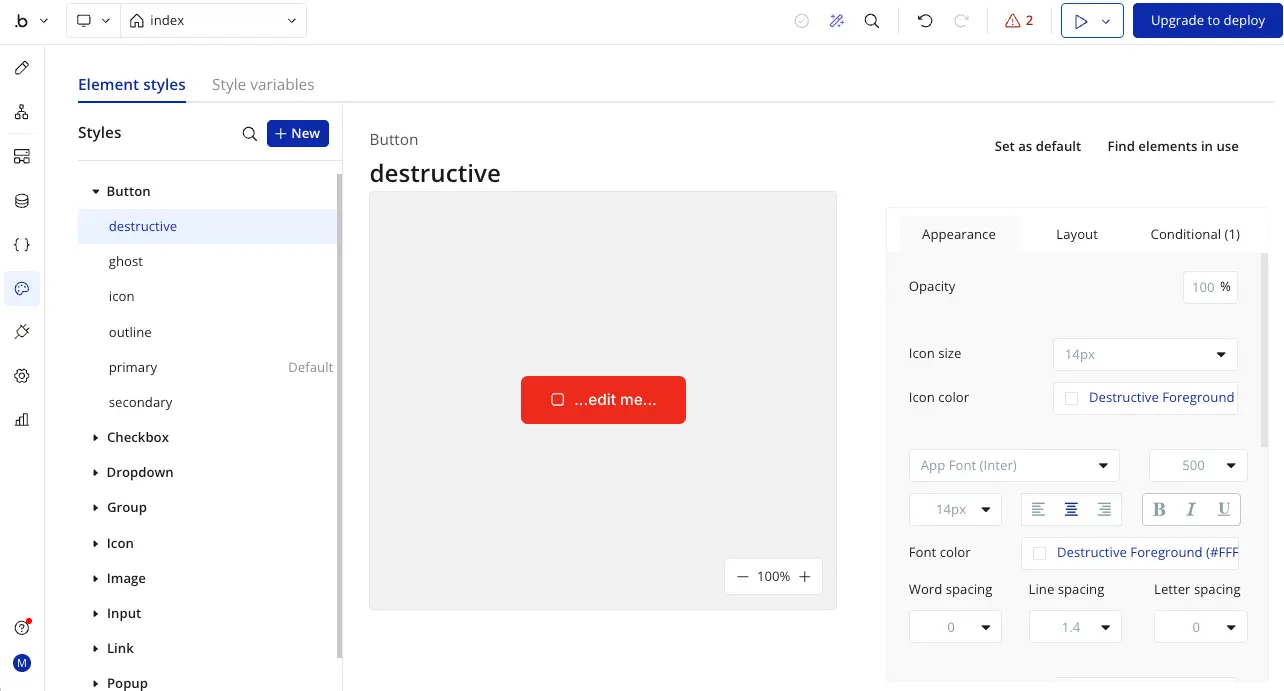Open the Workflow editor icon
This screenshot has height=691, width=1284.
pos(22,112)
